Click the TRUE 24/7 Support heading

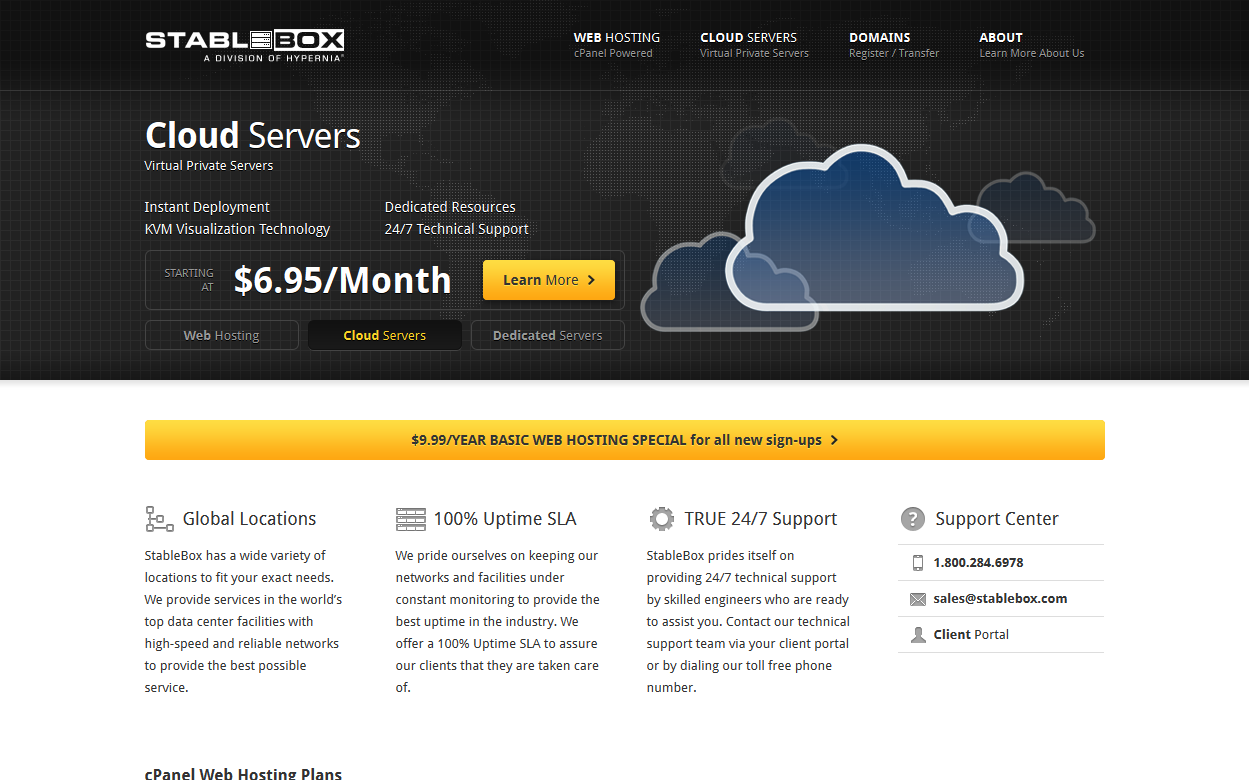[761, 519]
